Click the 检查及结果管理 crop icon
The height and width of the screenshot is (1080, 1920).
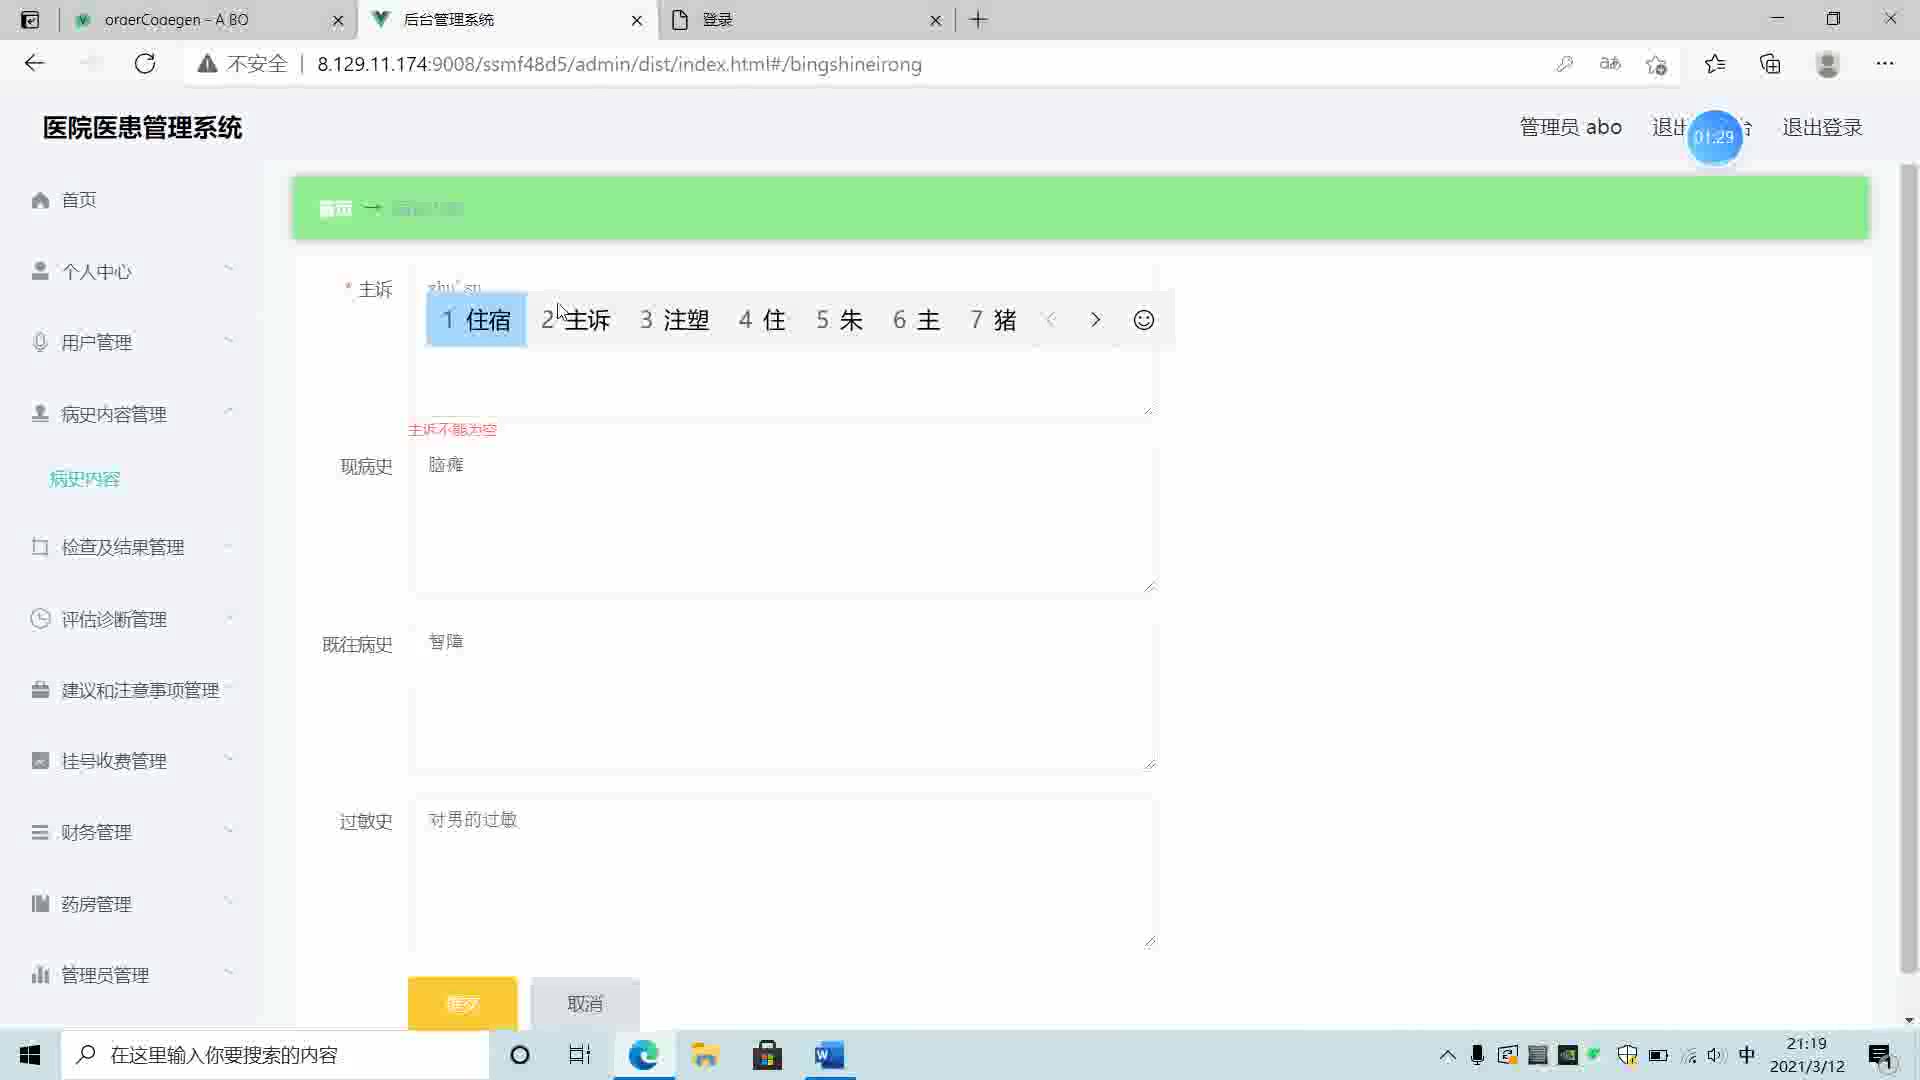(40, 546)
